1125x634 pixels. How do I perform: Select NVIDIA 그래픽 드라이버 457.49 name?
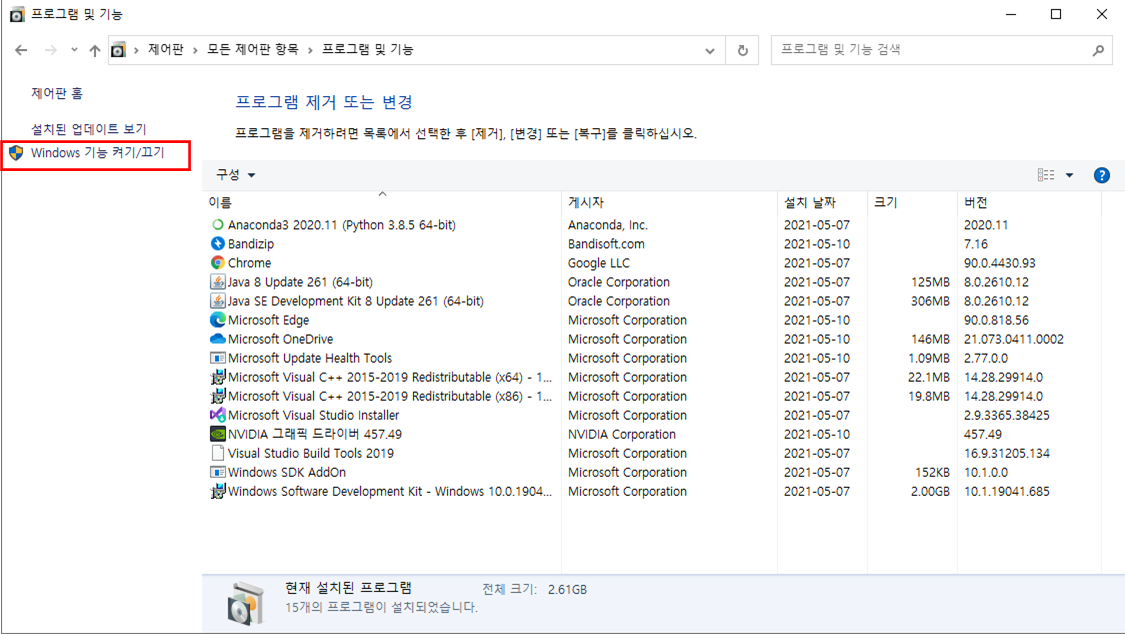coord(315,434)
